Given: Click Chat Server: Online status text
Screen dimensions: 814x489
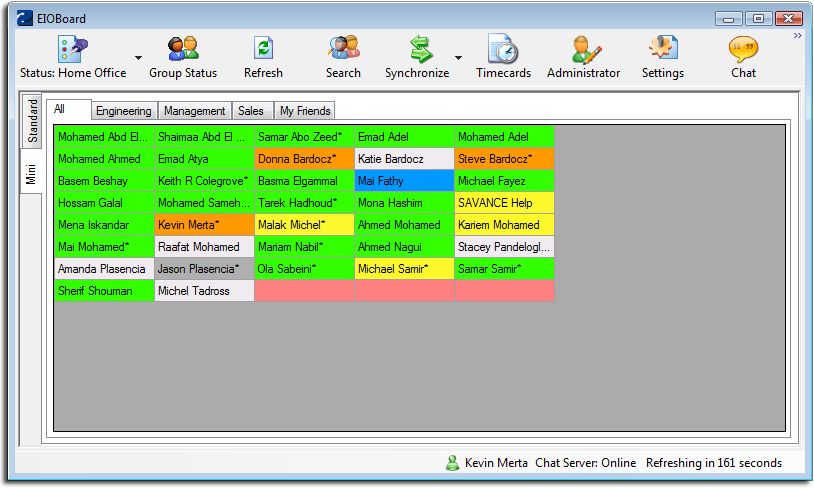Looking at the screenshot, I should [x=586, y=463].
